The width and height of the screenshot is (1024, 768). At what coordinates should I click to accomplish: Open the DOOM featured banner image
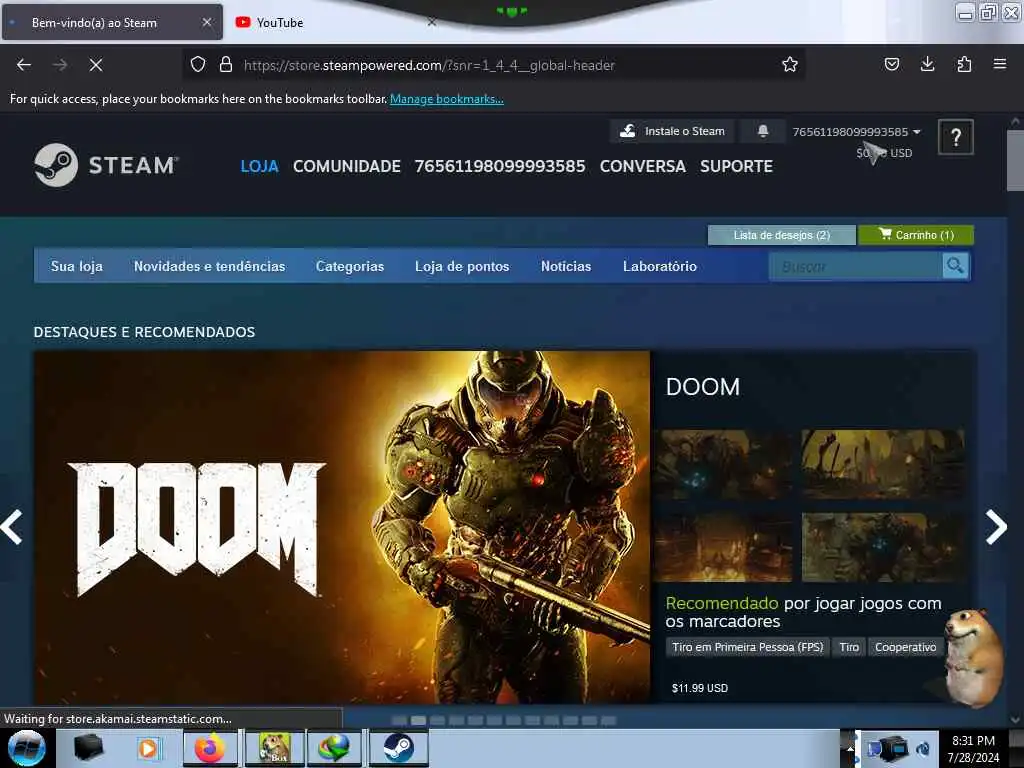pos(342,527)
